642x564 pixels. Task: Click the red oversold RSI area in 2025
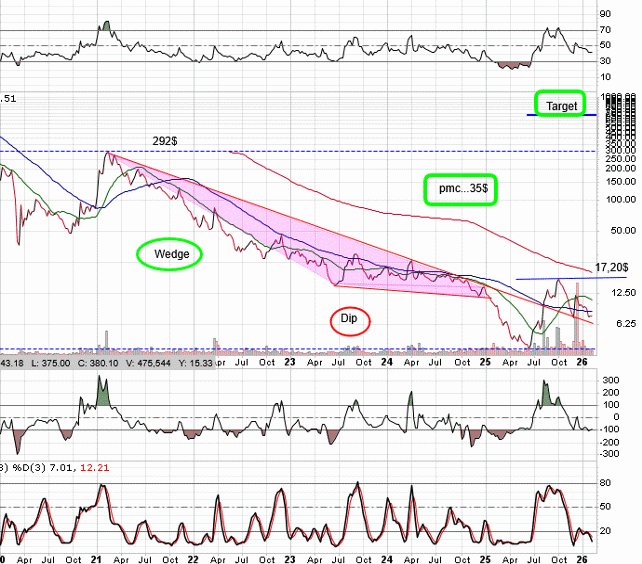point(513,65)
